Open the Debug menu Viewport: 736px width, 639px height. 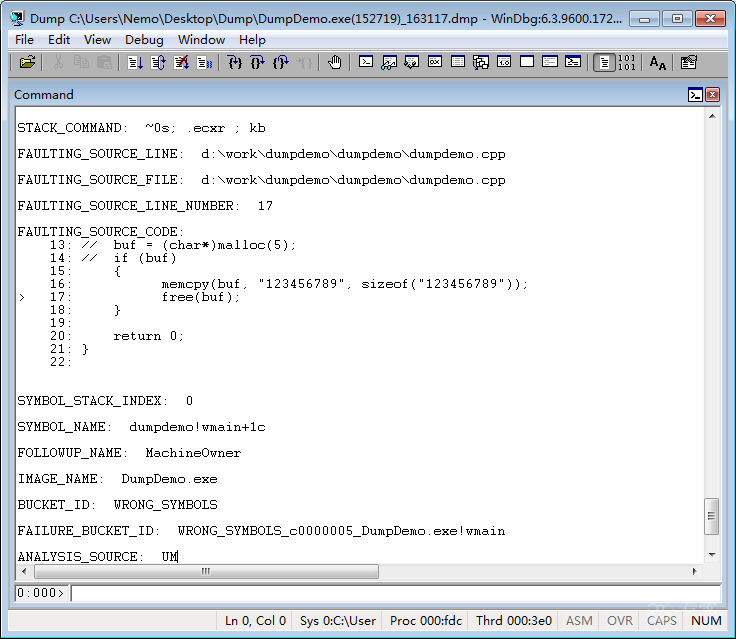pyautogui.click(x=144, y=40)
